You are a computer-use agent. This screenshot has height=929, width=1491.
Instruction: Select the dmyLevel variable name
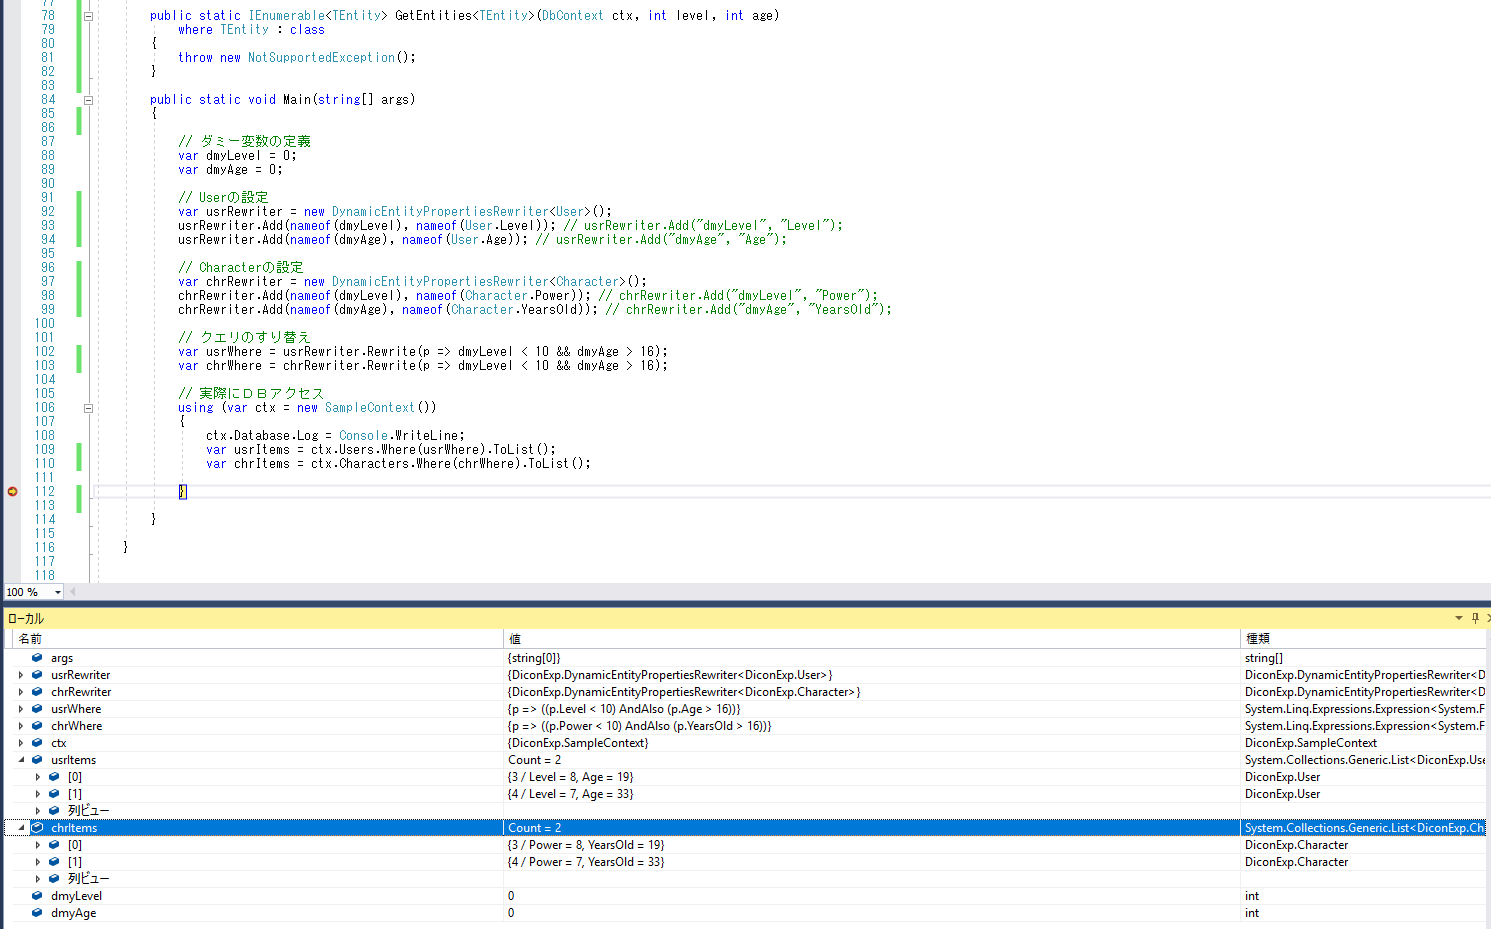tap(76, 896)
